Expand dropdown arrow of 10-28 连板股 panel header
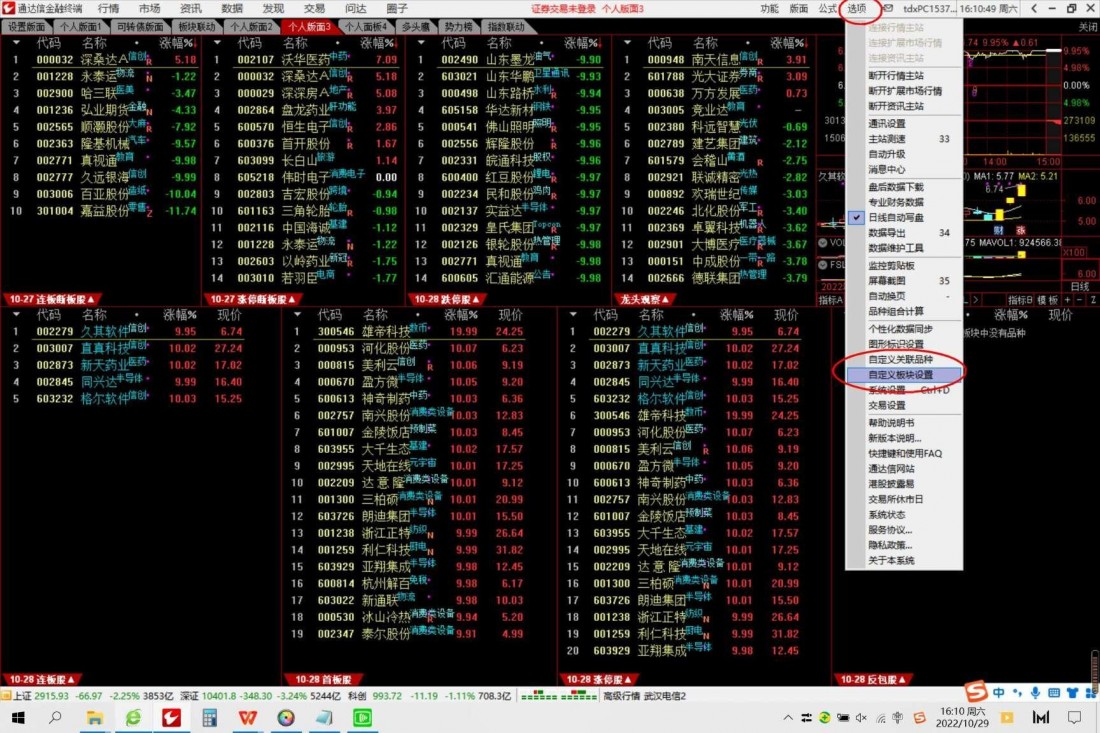This screenshot has width=1100, height=733. 16,315
